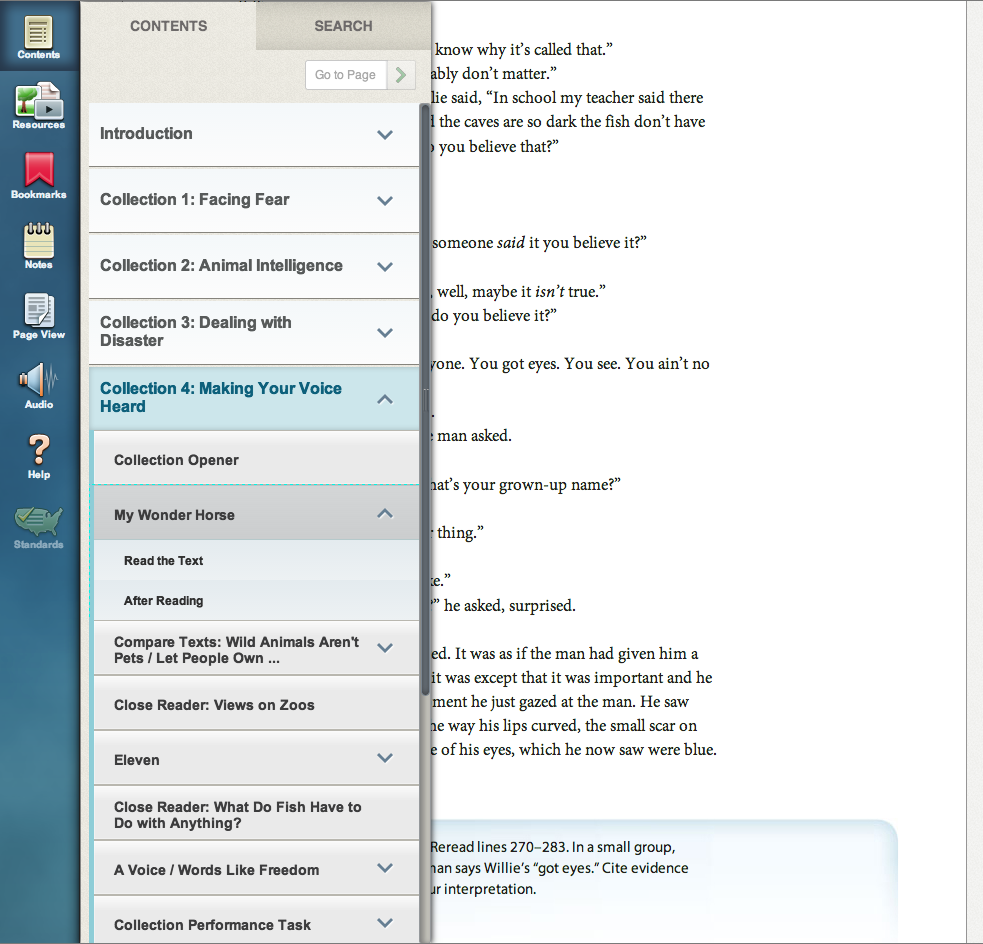The width and height of the screenshot is (983, 944).
Task: Open the Collection Opener entry
Action: click(x=177, y=460)
